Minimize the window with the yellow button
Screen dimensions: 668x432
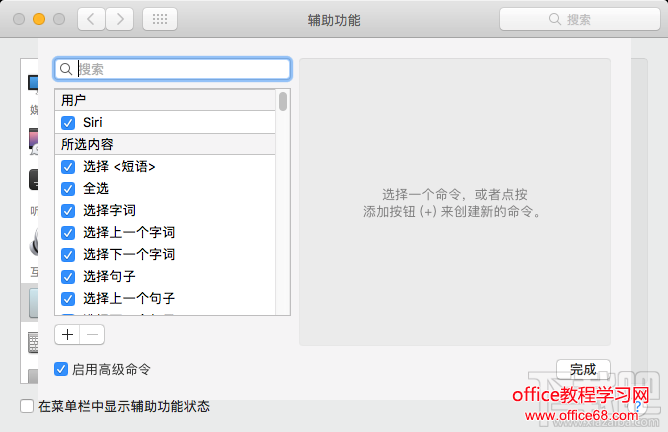click(39, 19)
